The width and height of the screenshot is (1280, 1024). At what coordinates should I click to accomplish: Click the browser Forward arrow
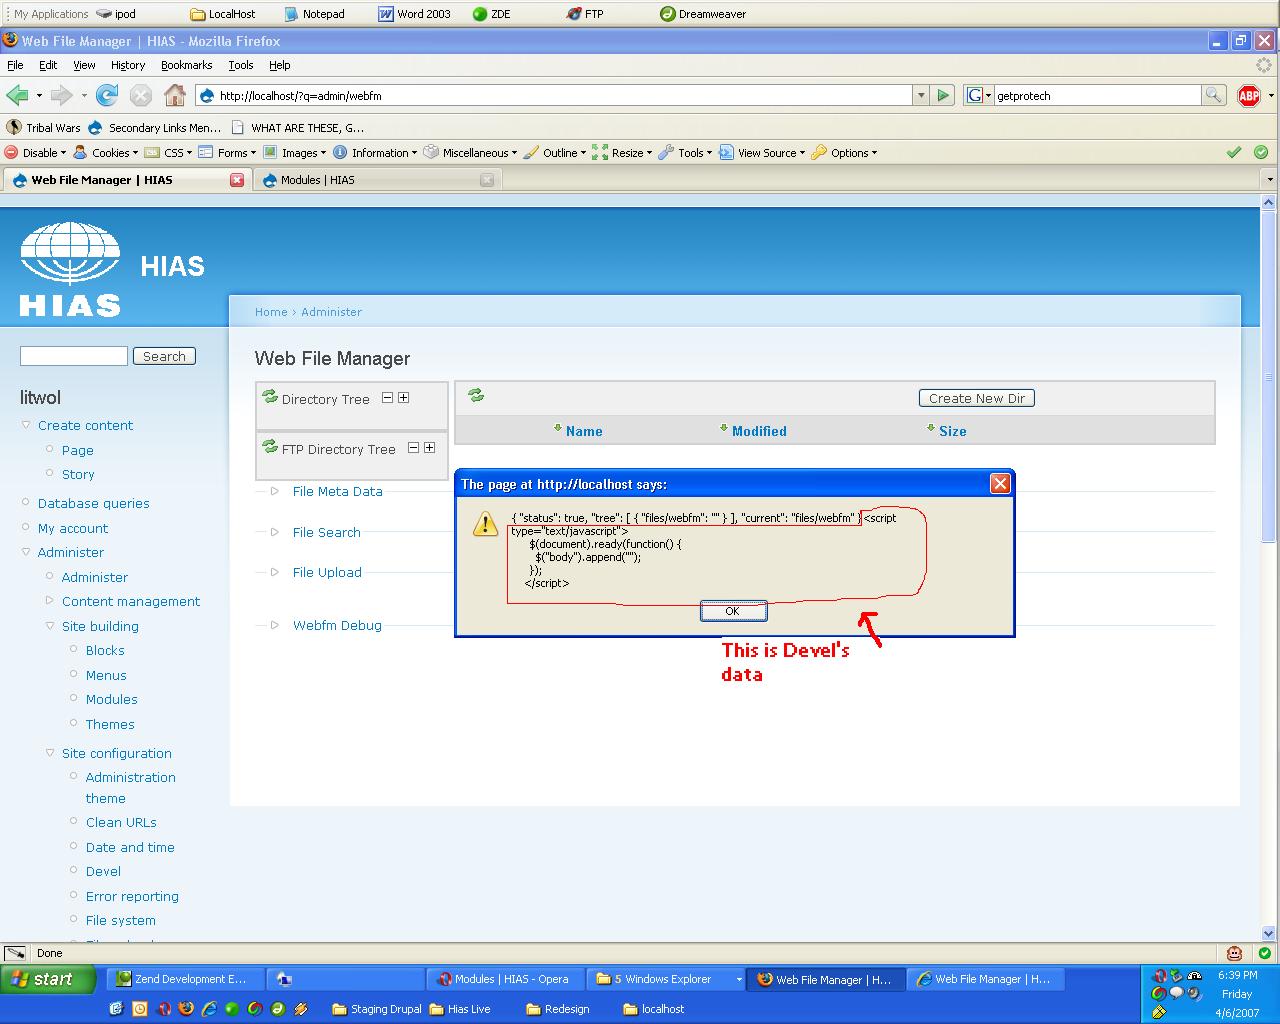[61, 96]
